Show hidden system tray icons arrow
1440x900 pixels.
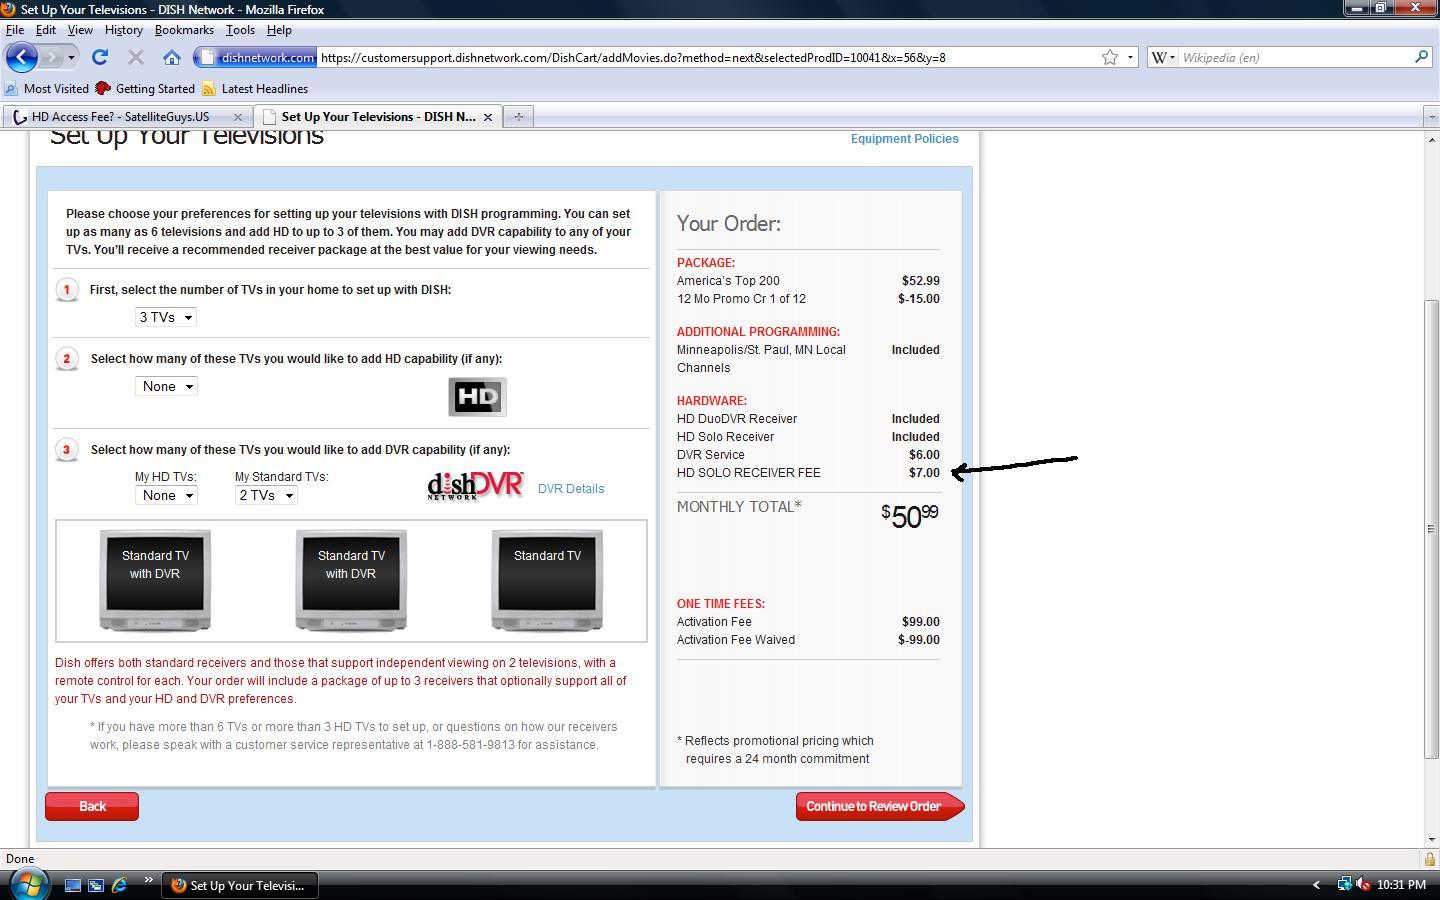1316,885
